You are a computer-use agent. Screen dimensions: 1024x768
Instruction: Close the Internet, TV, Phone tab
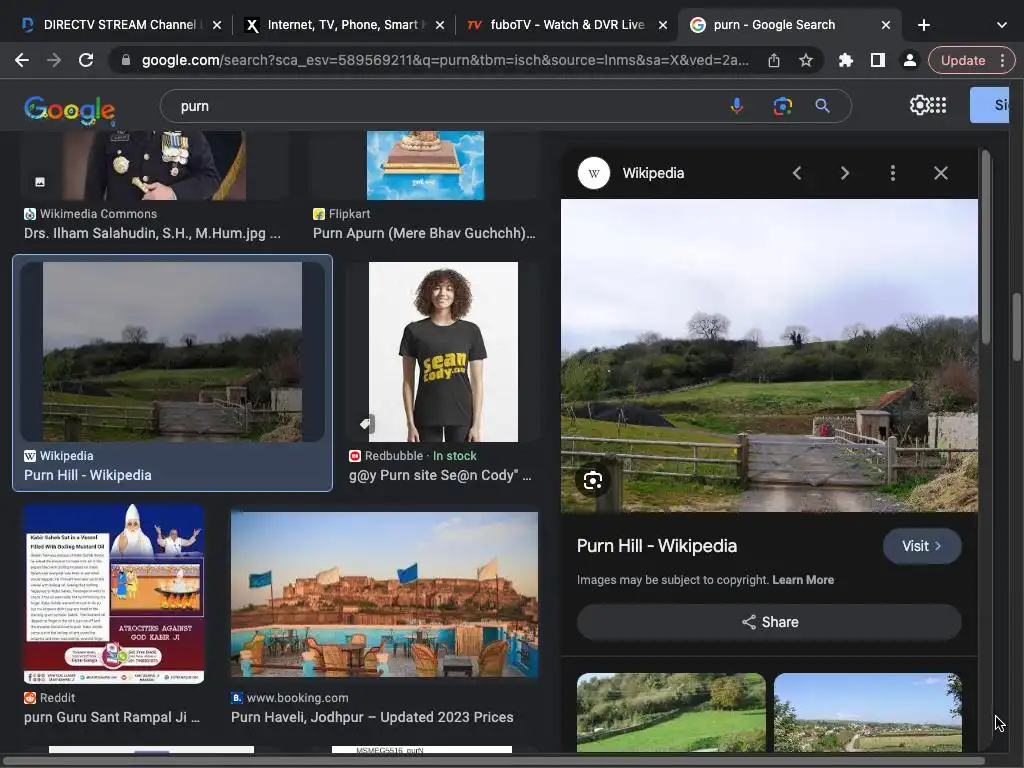pos(440,25)
